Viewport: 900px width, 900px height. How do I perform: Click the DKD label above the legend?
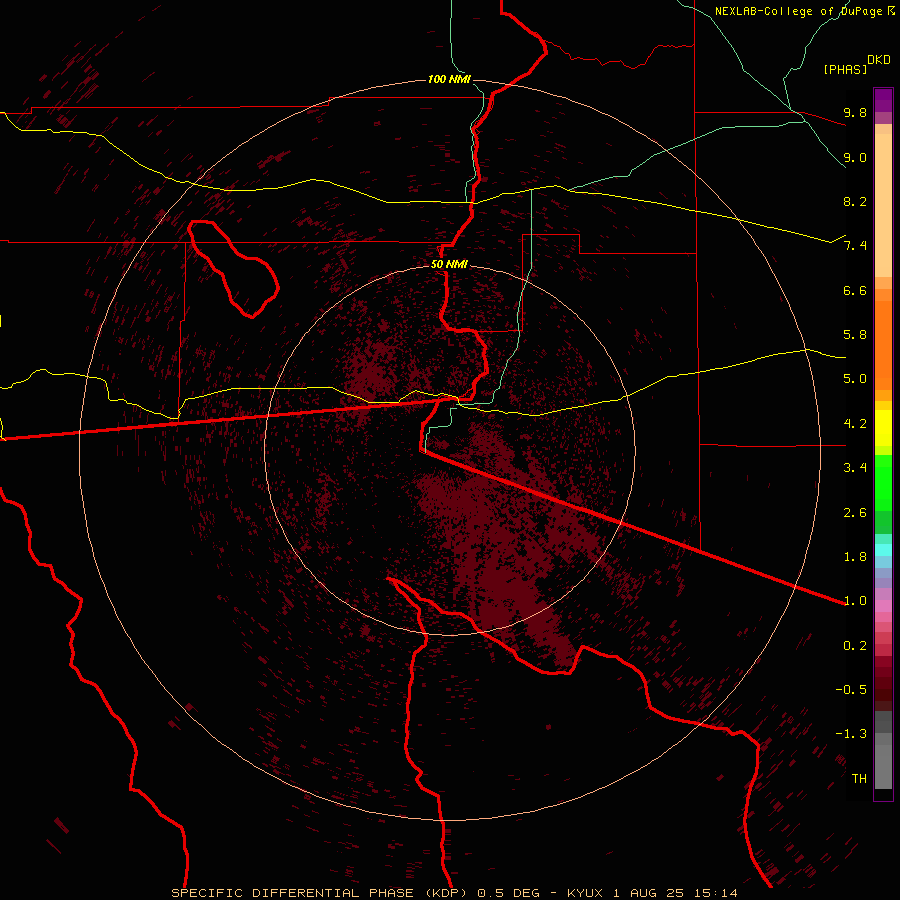click(x=879, y=60)
